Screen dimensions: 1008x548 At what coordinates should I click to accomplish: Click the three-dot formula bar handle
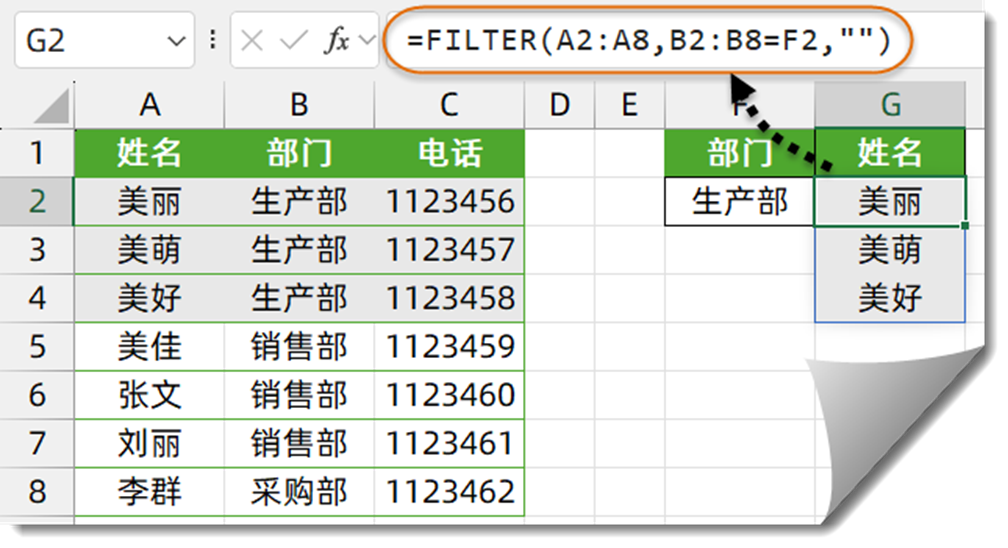coord(213,41)
